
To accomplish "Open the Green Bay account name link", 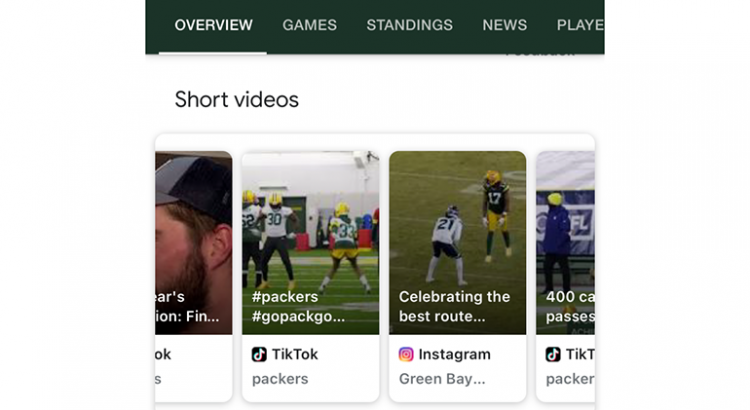I will click(442, 379).
